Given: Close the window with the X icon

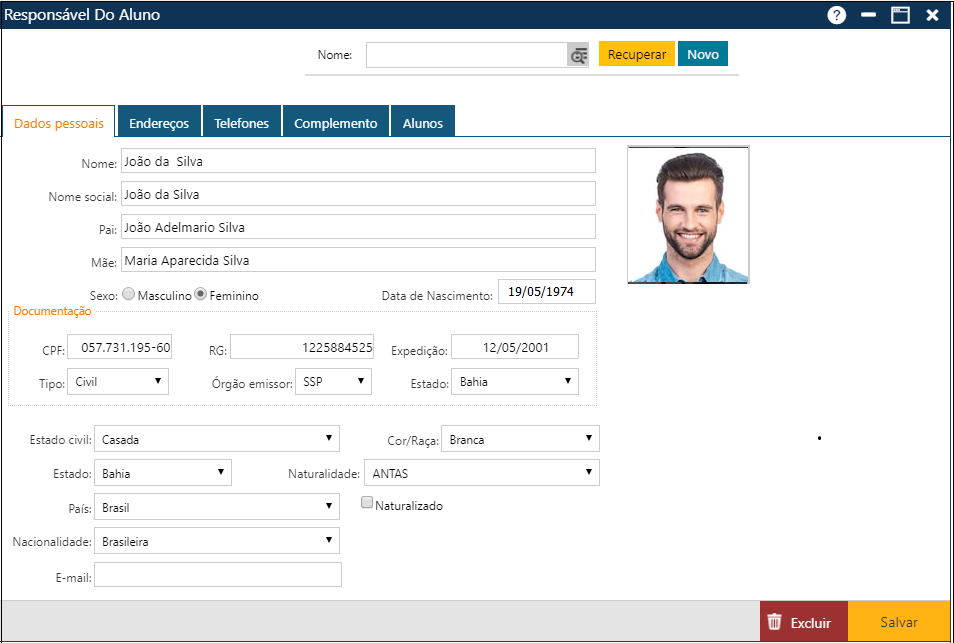Looking at the screenshot, I should (x=932, y=15).
